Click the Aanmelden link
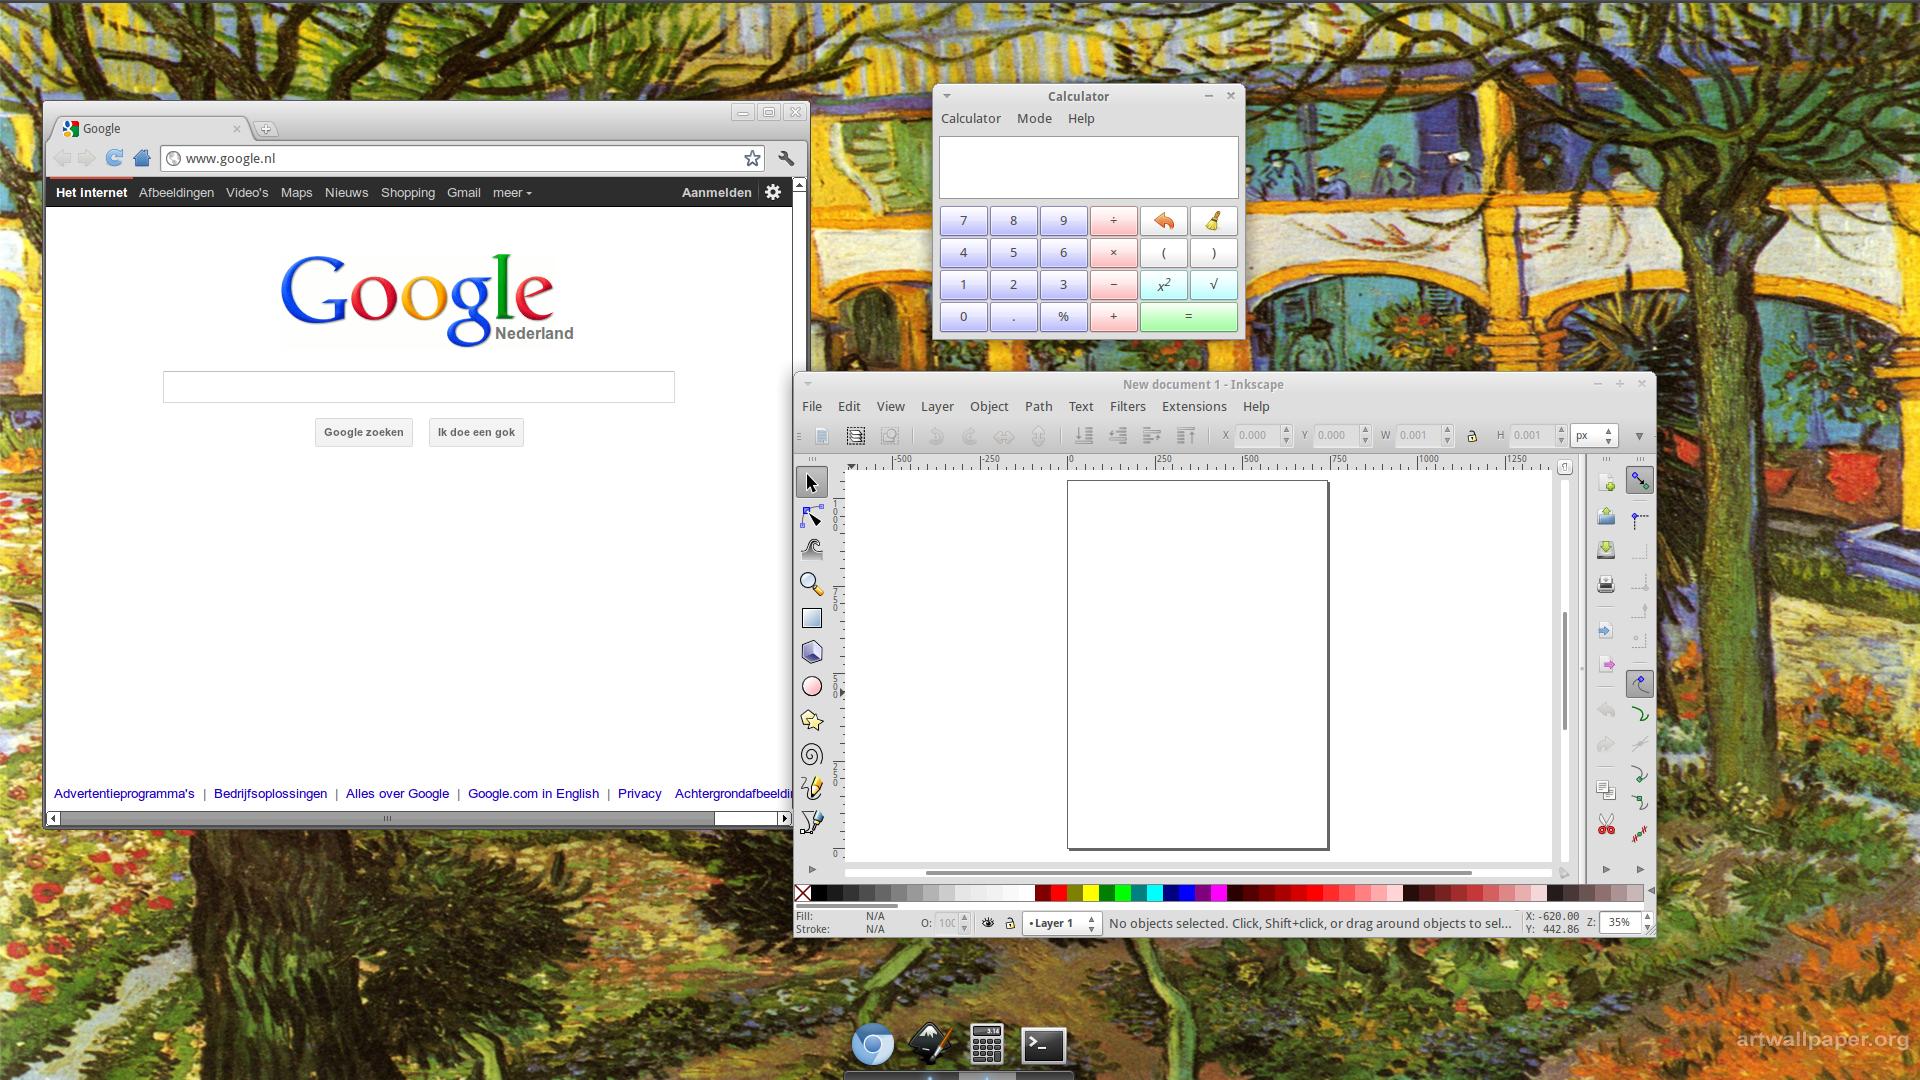1920x1080 pixels. (x=716, y=192)
